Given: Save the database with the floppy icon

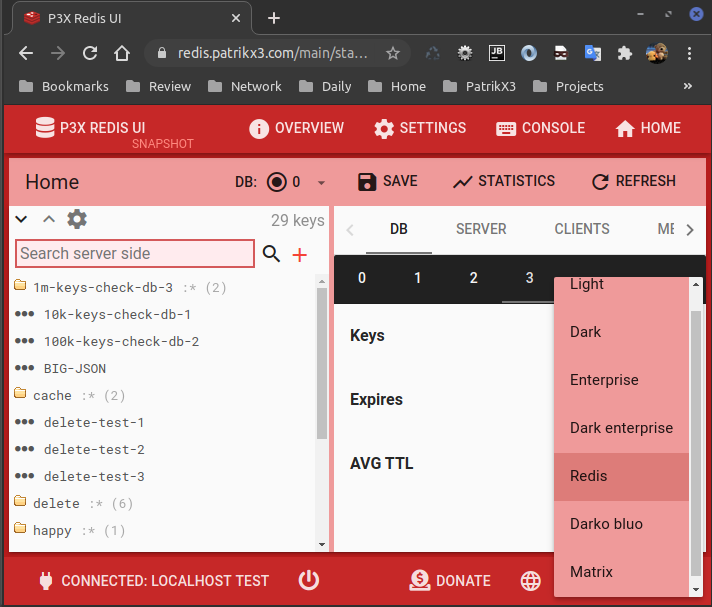Looking at the screenshot, I should point(367,182).
